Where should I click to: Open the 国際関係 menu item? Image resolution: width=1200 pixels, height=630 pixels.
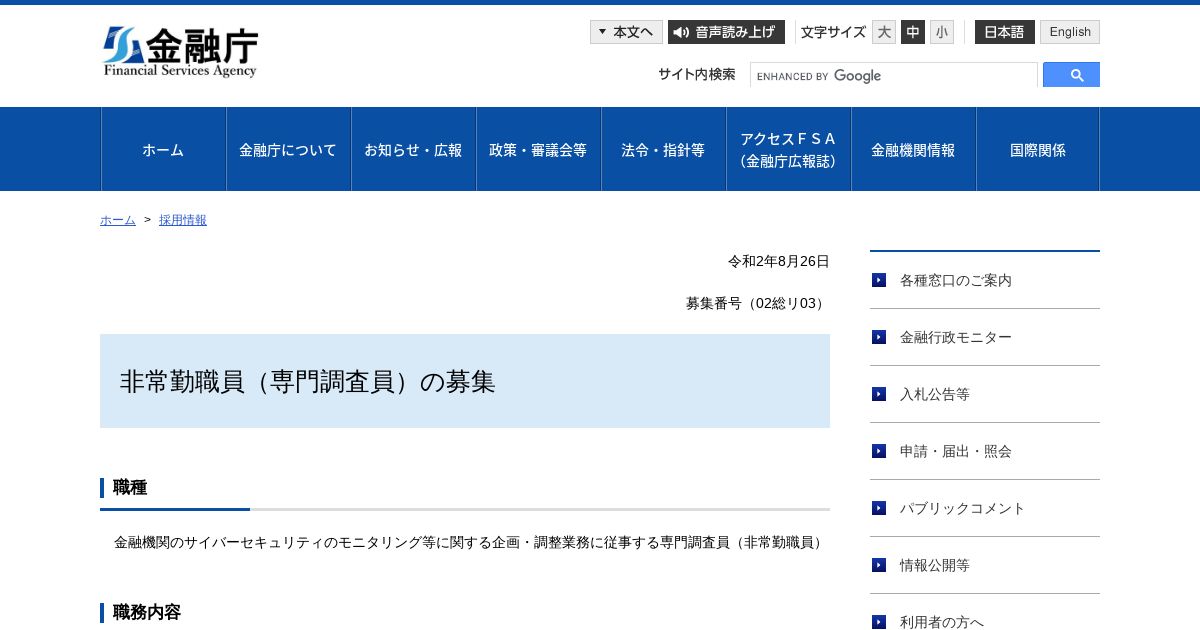pyautogui.click(x=1038, y=149)
